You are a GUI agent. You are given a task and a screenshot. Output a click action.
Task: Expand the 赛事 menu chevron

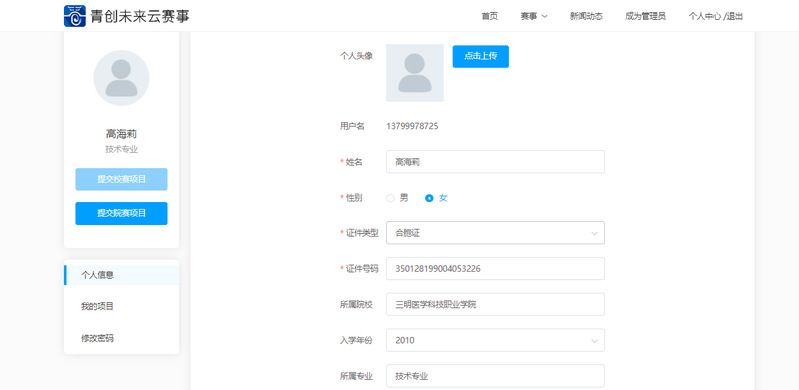coord(544,16)
